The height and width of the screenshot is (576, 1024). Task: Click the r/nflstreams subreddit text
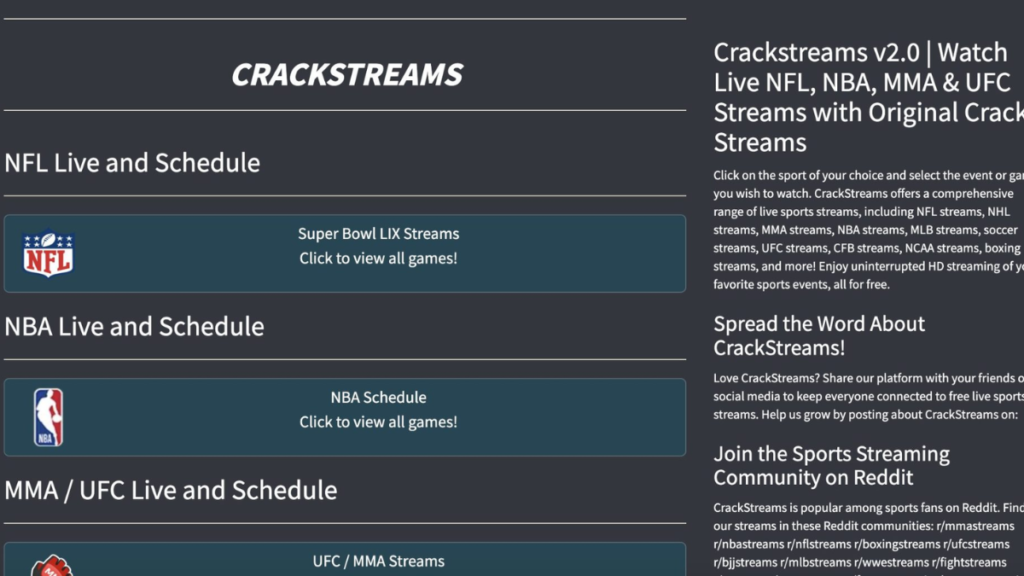(819, 545)
